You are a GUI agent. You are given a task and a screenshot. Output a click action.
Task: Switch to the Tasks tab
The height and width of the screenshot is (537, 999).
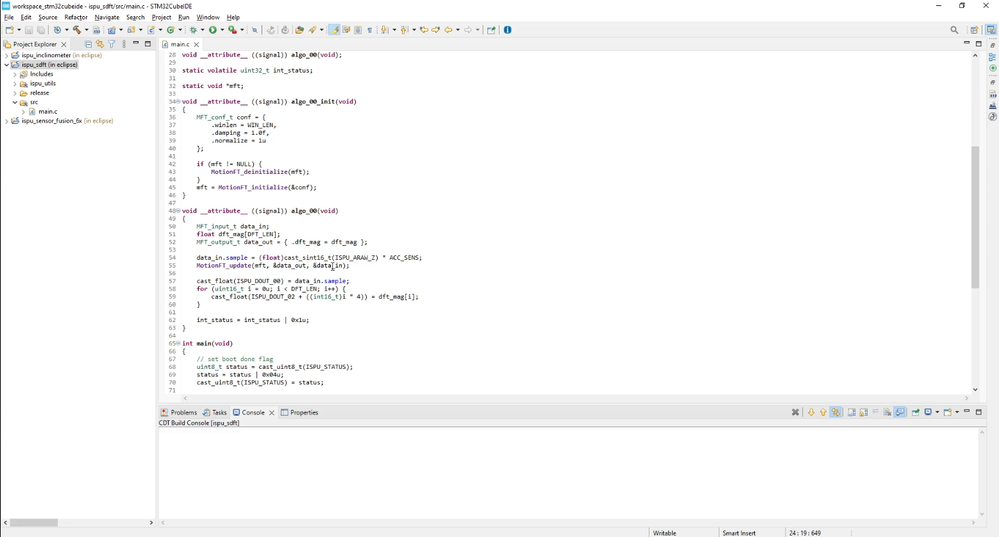[215, 413]
